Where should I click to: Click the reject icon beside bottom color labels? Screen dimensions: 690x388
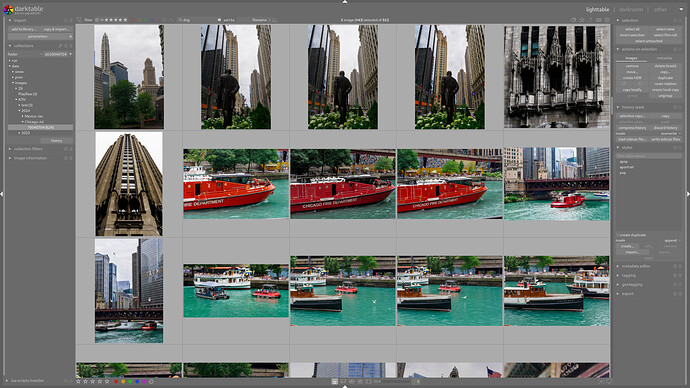(x=151, y=381)
